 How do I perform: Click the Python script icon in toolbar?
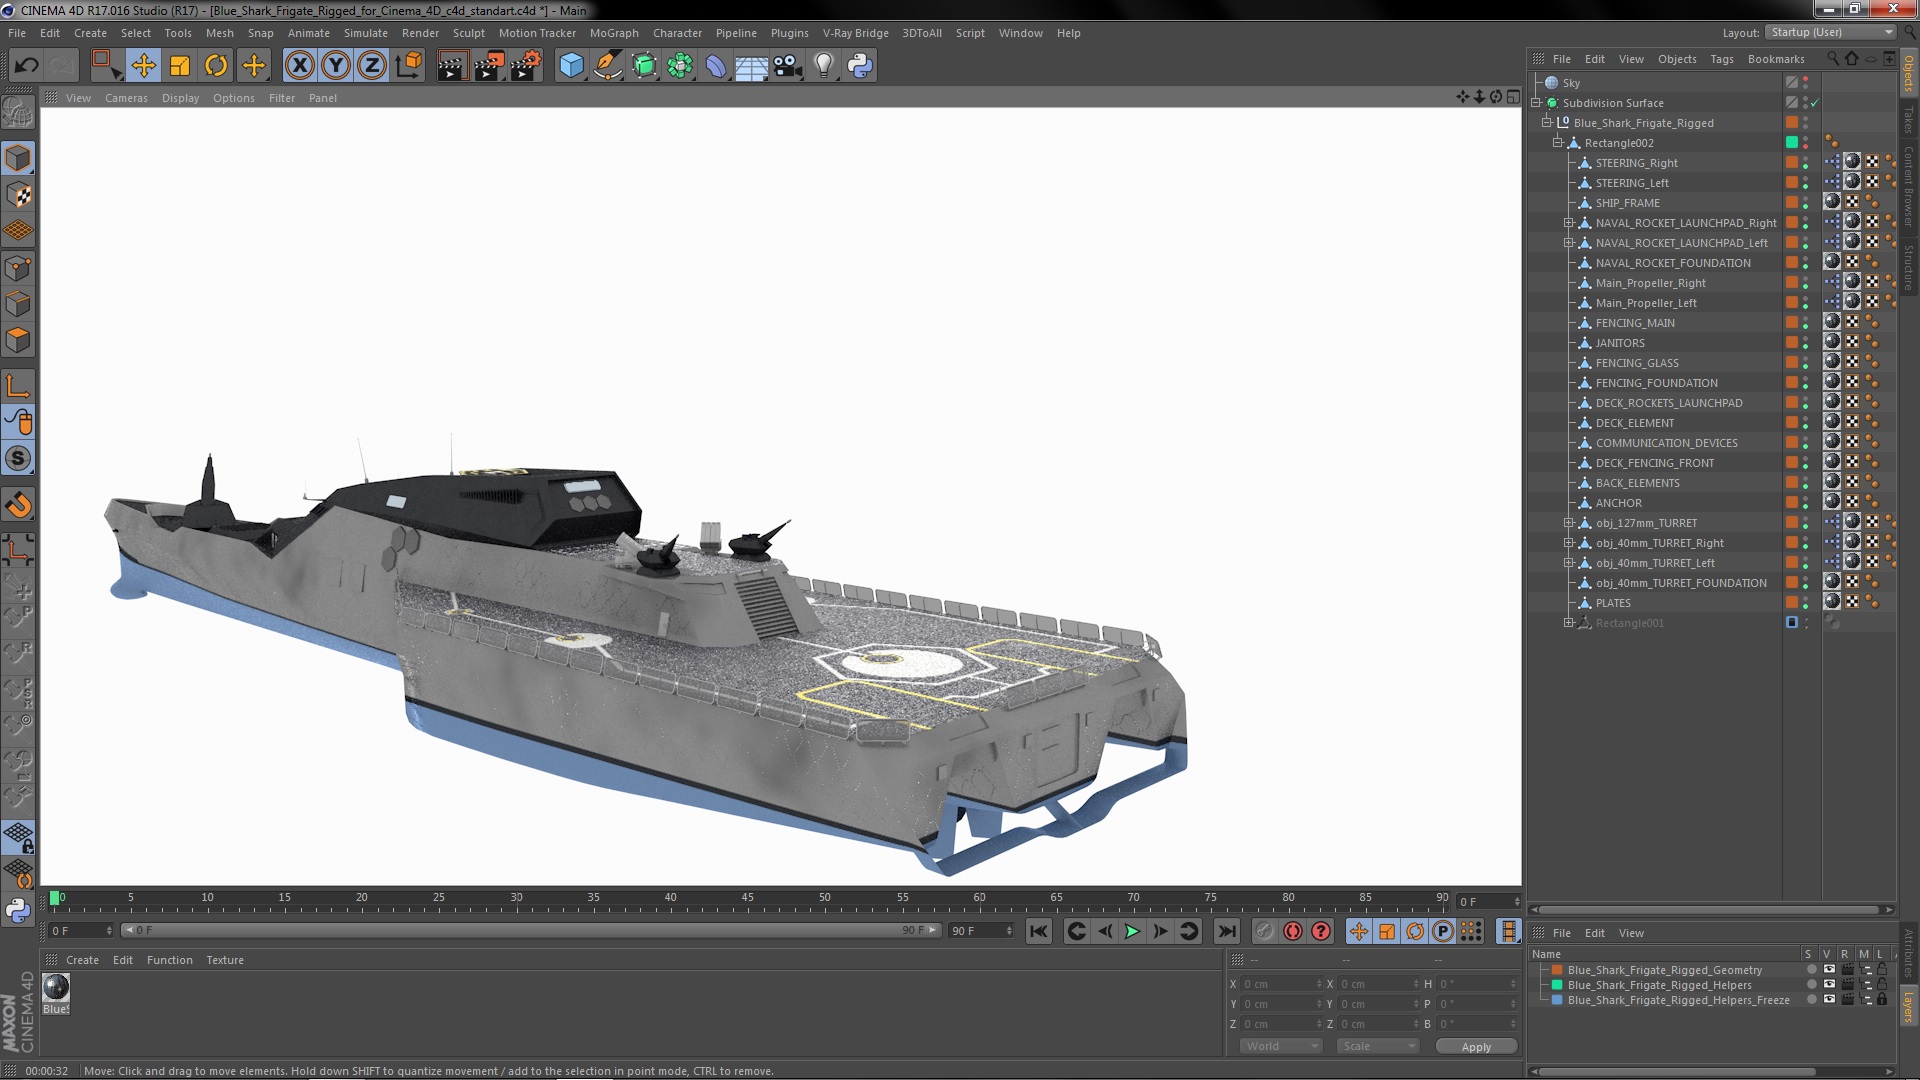tap(859, 66)
